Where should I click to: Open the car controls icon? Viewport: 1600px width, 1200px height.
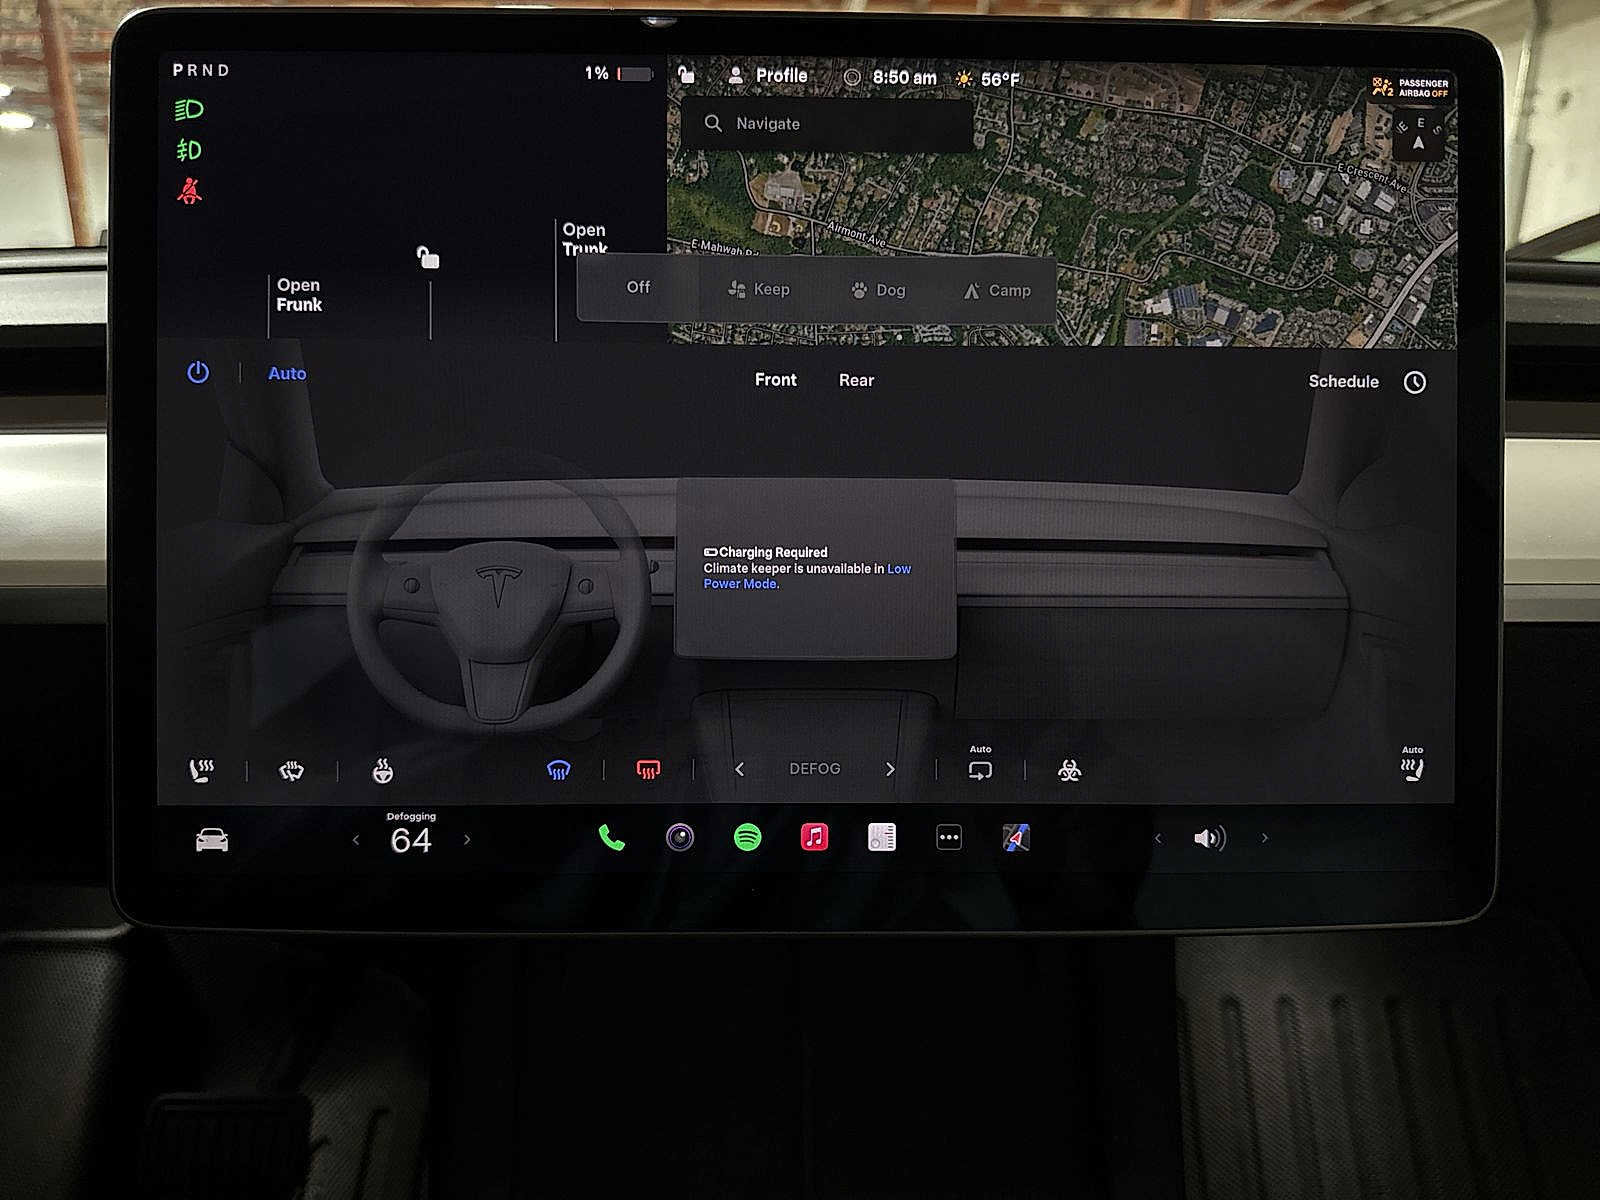(213, 839)
